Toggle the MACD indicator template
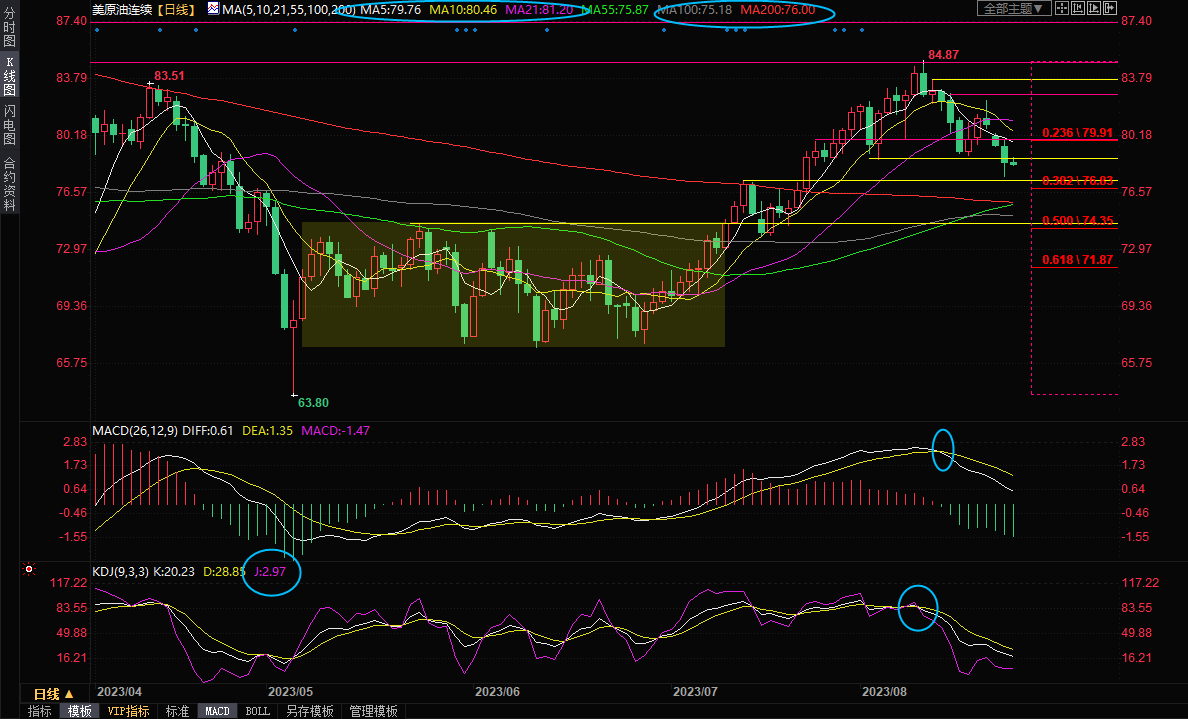Viewport: 1188px width, 719px height. (x=217, y=711)
